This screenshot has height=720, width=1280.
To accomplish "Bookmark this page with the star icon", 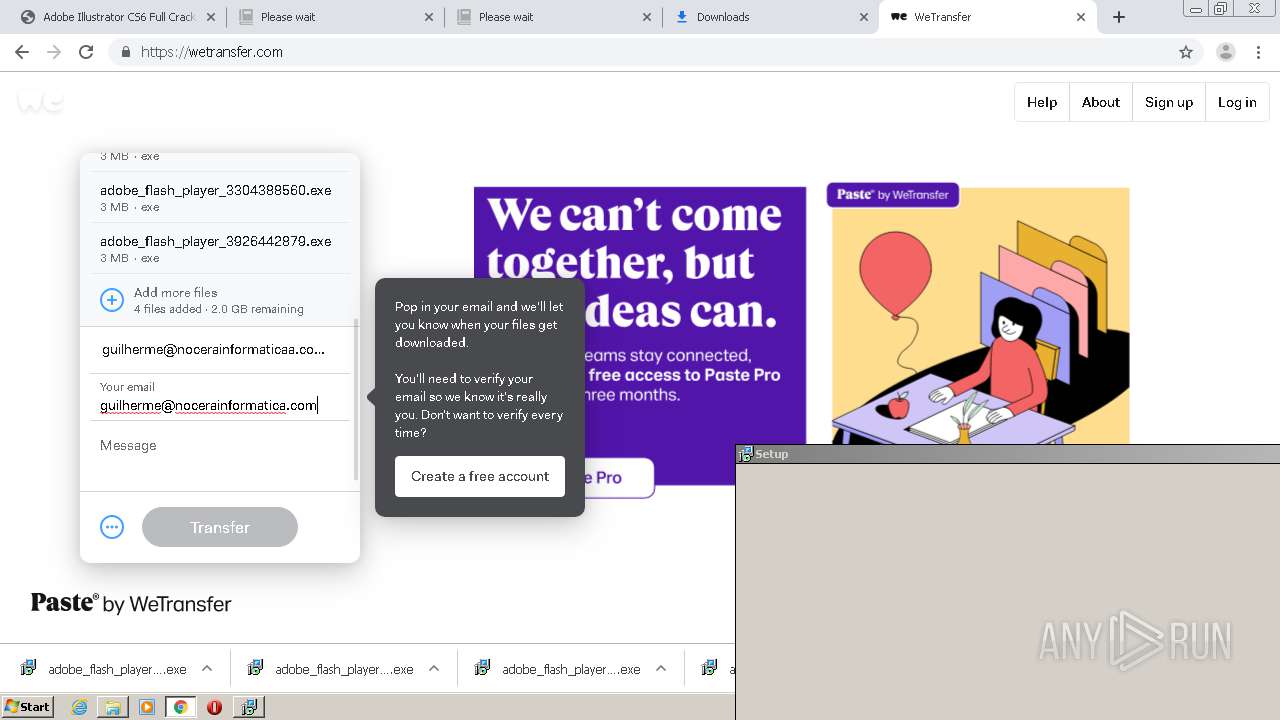I will pyautogui.click(x=1186, y=52).
